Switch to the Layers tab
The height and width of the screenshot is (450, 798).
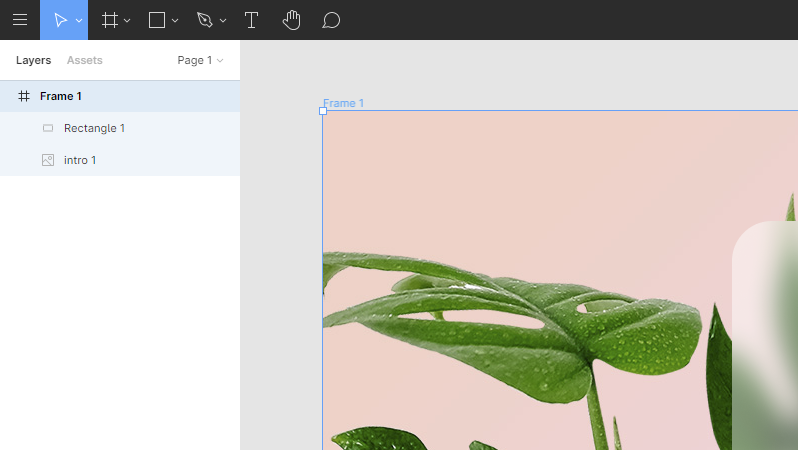point(34,60)
